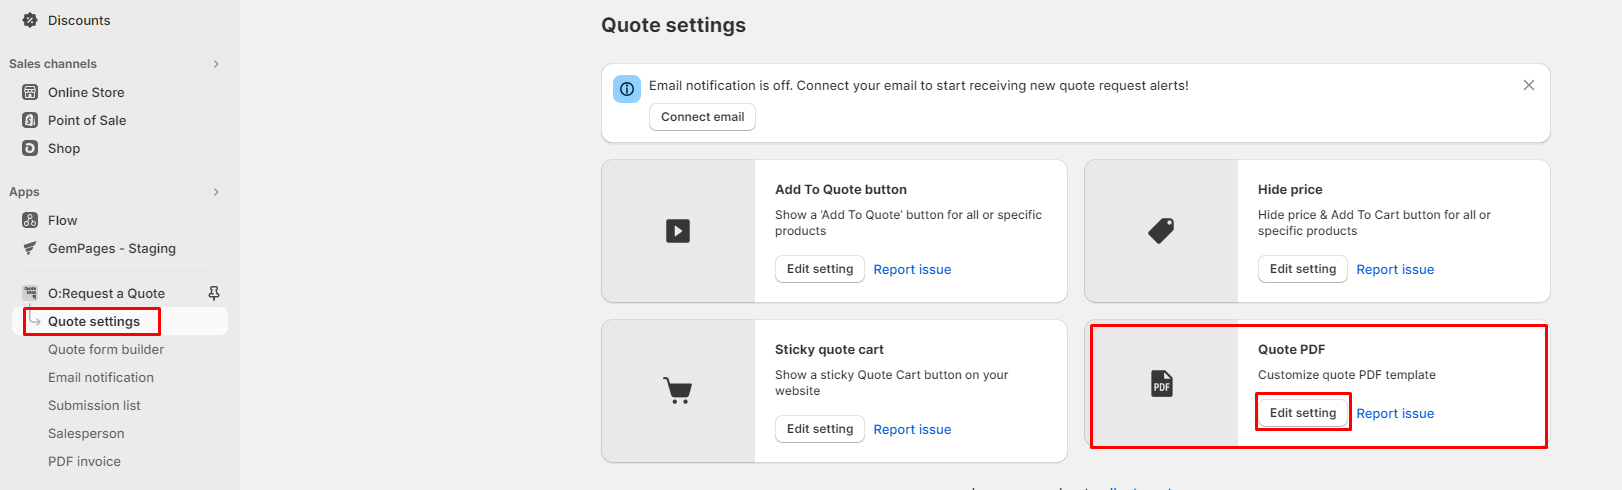This screenshot has width=1622, height=490.
Task: Click the price tag icon on Hide price card
Action: (1161, 231)
